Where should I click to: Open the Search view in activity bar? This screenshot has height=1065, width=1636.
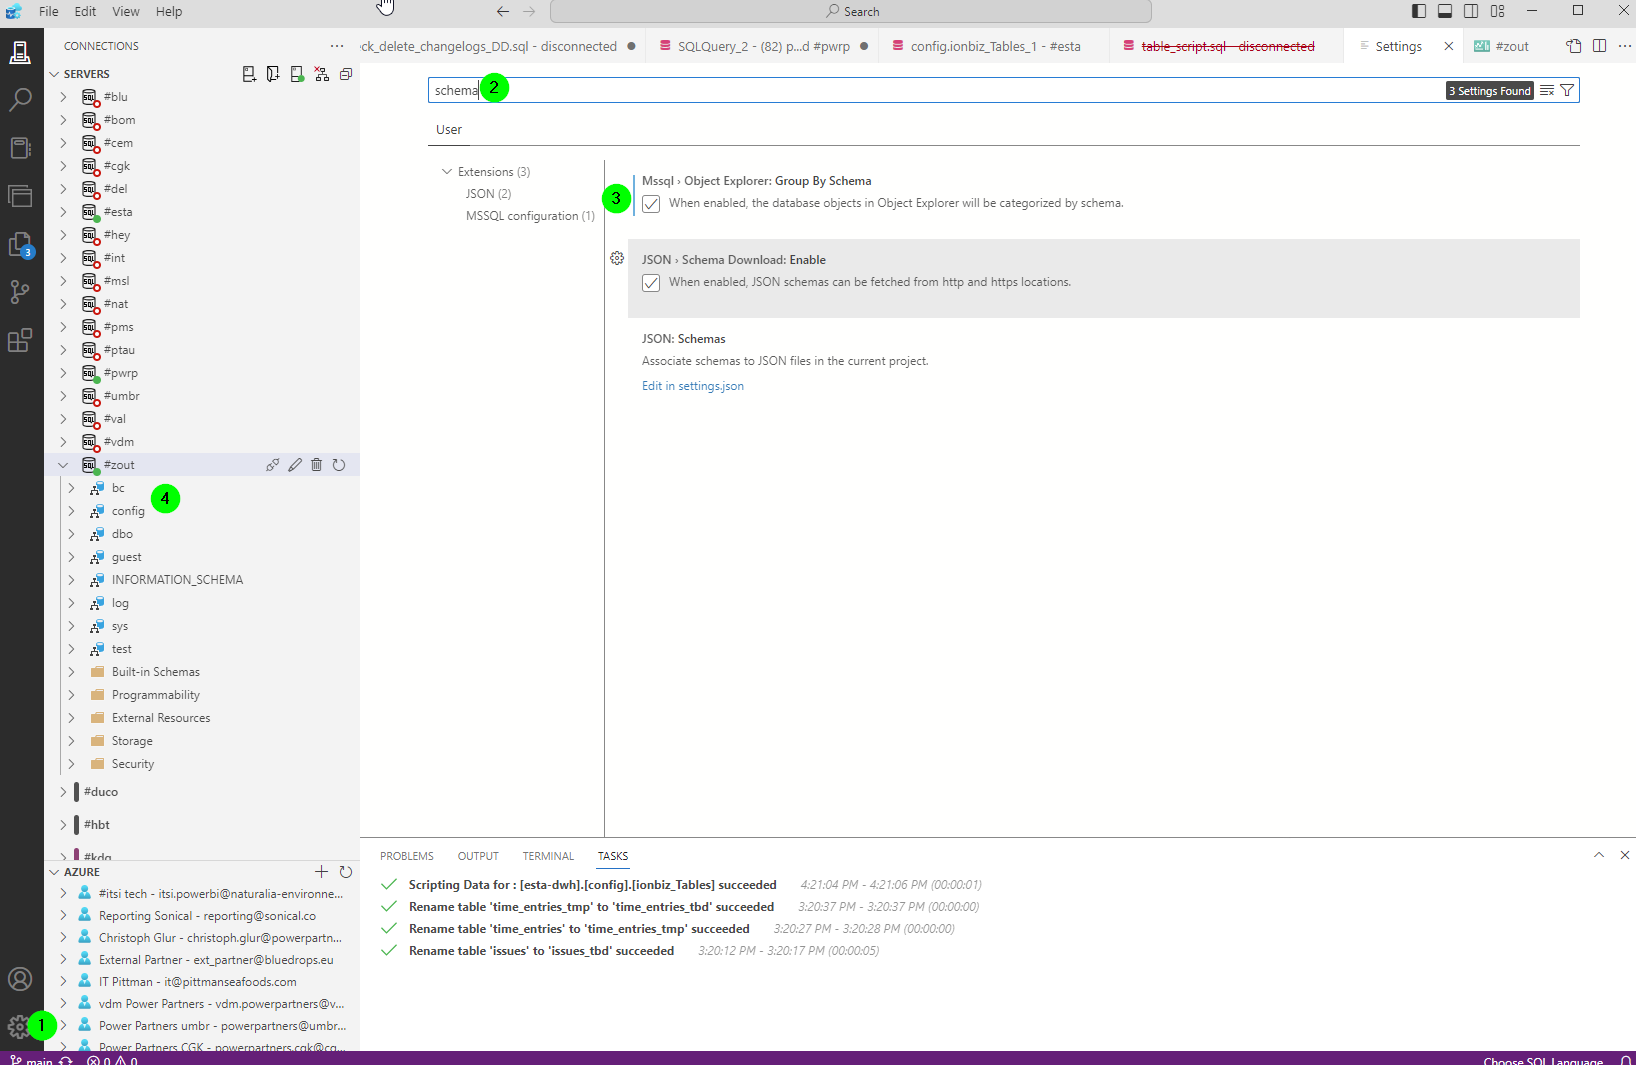pyautogui.click(x=20, y=100)
